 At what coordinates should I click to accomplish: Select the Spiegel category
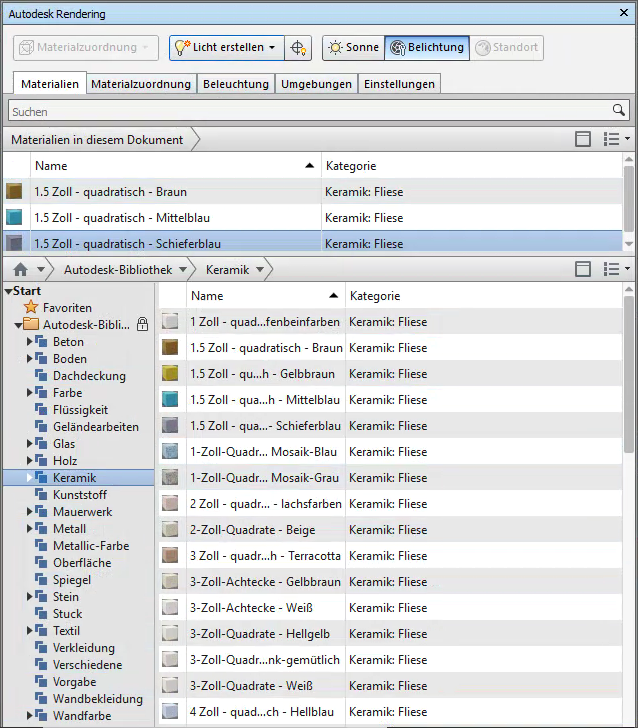[72, 579]
